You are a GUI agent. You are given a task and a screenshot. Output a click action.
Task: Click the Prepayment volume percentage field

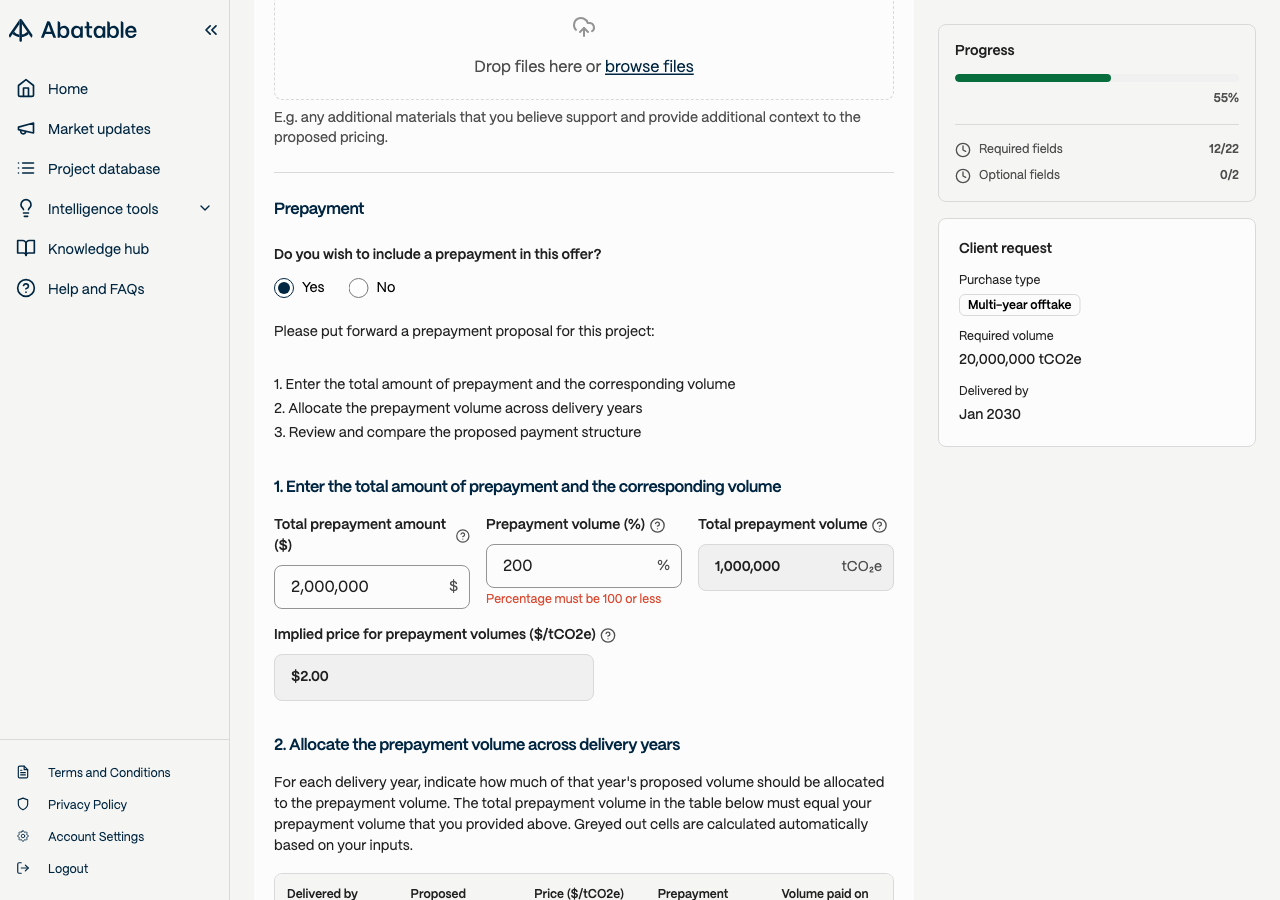572,566
